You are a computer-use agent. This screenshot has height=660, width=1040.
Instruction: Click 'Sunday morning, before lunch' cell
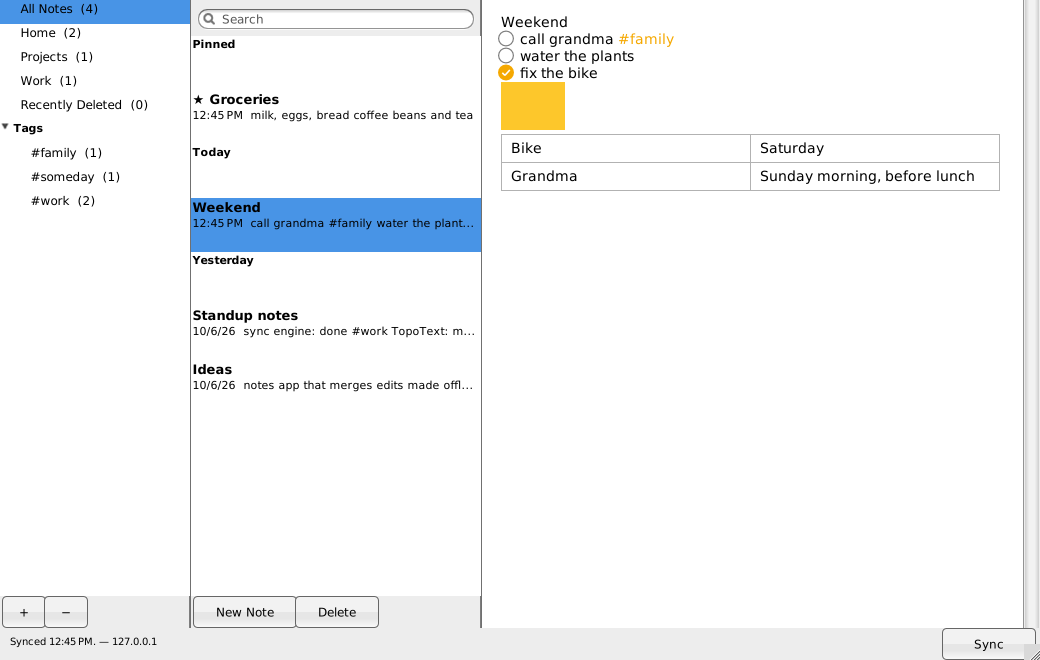(875, 176)
